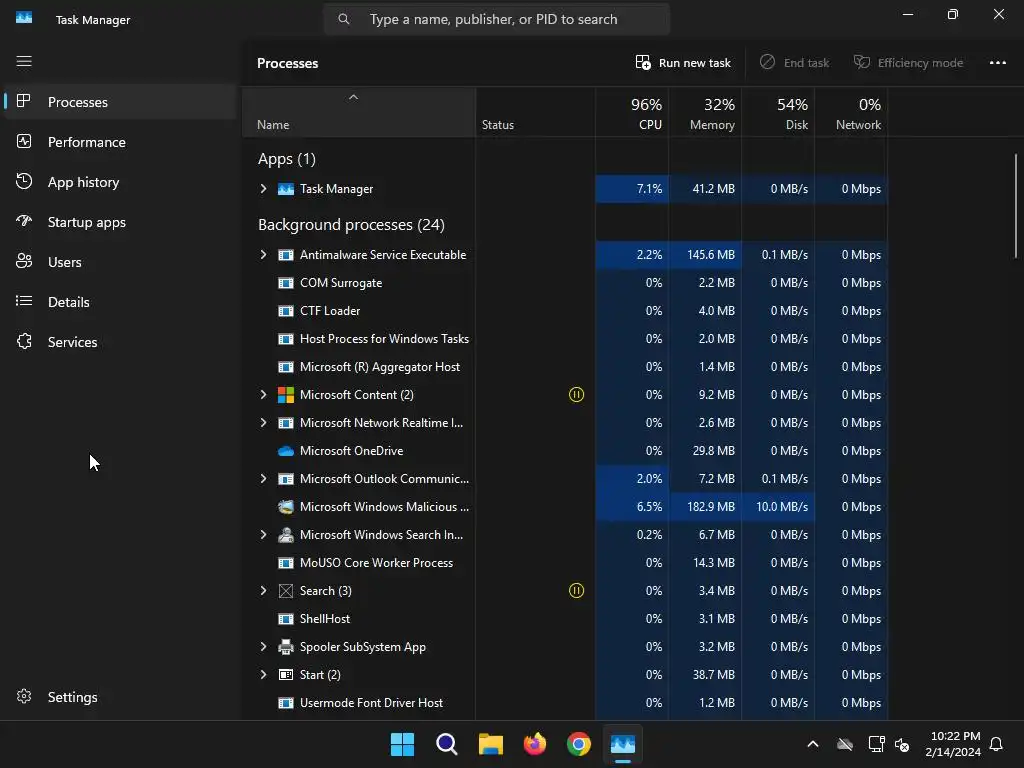Open the notifications bell

(x=997, y=744)
